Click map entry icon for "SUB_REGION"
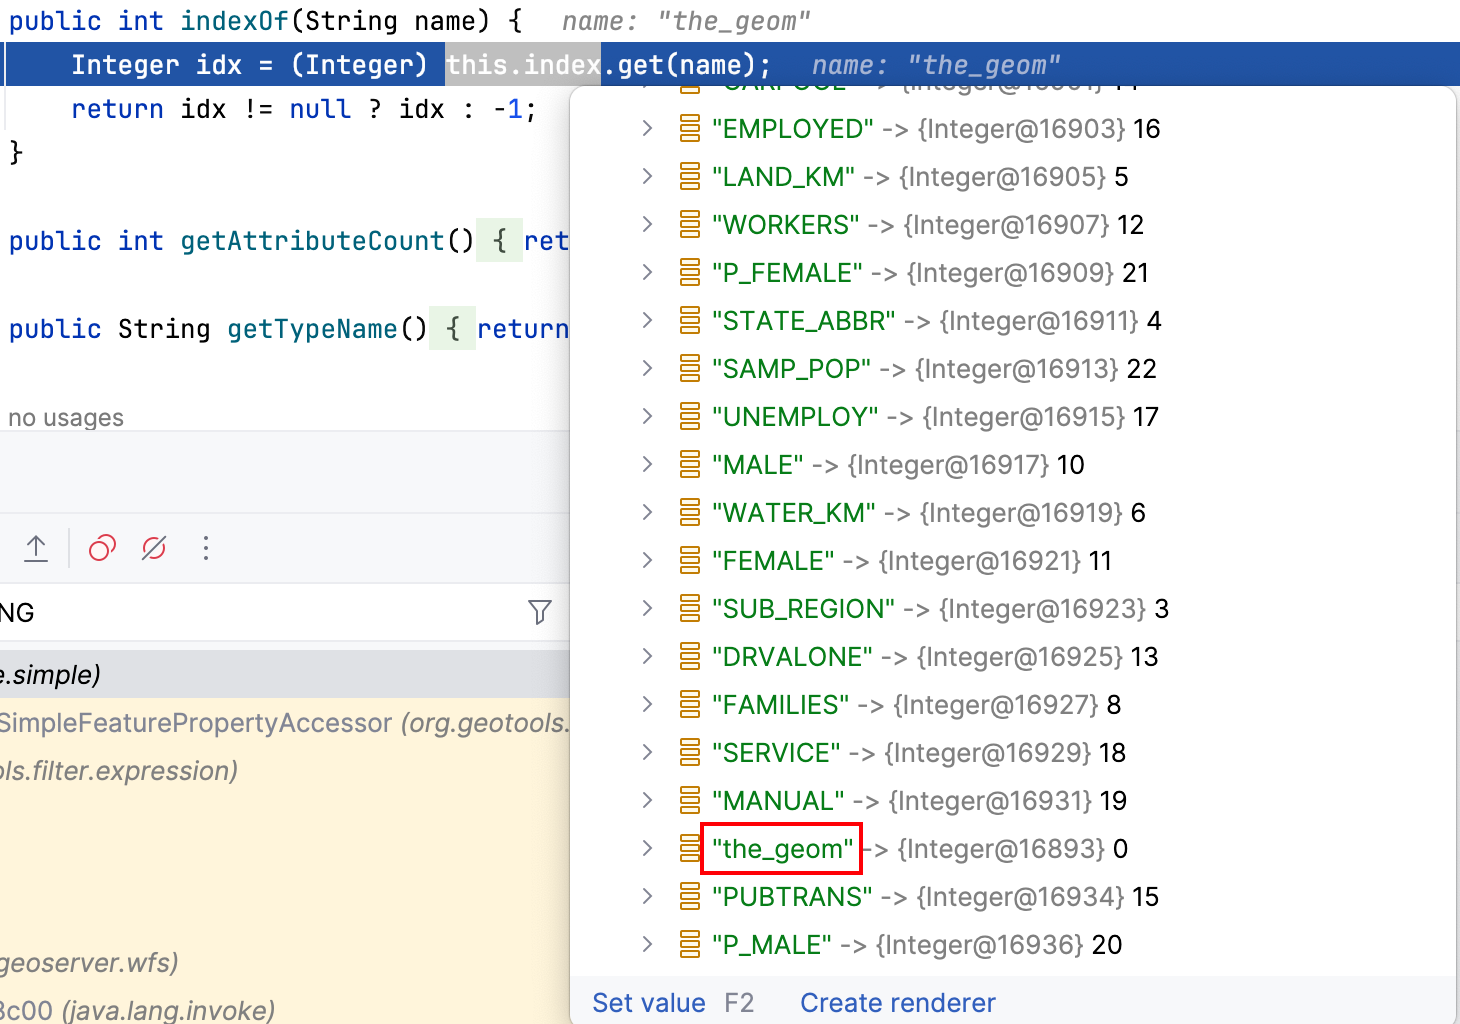Image resolution: width=1460 pixels, height=1024 pixels. (x=690, y=609)
